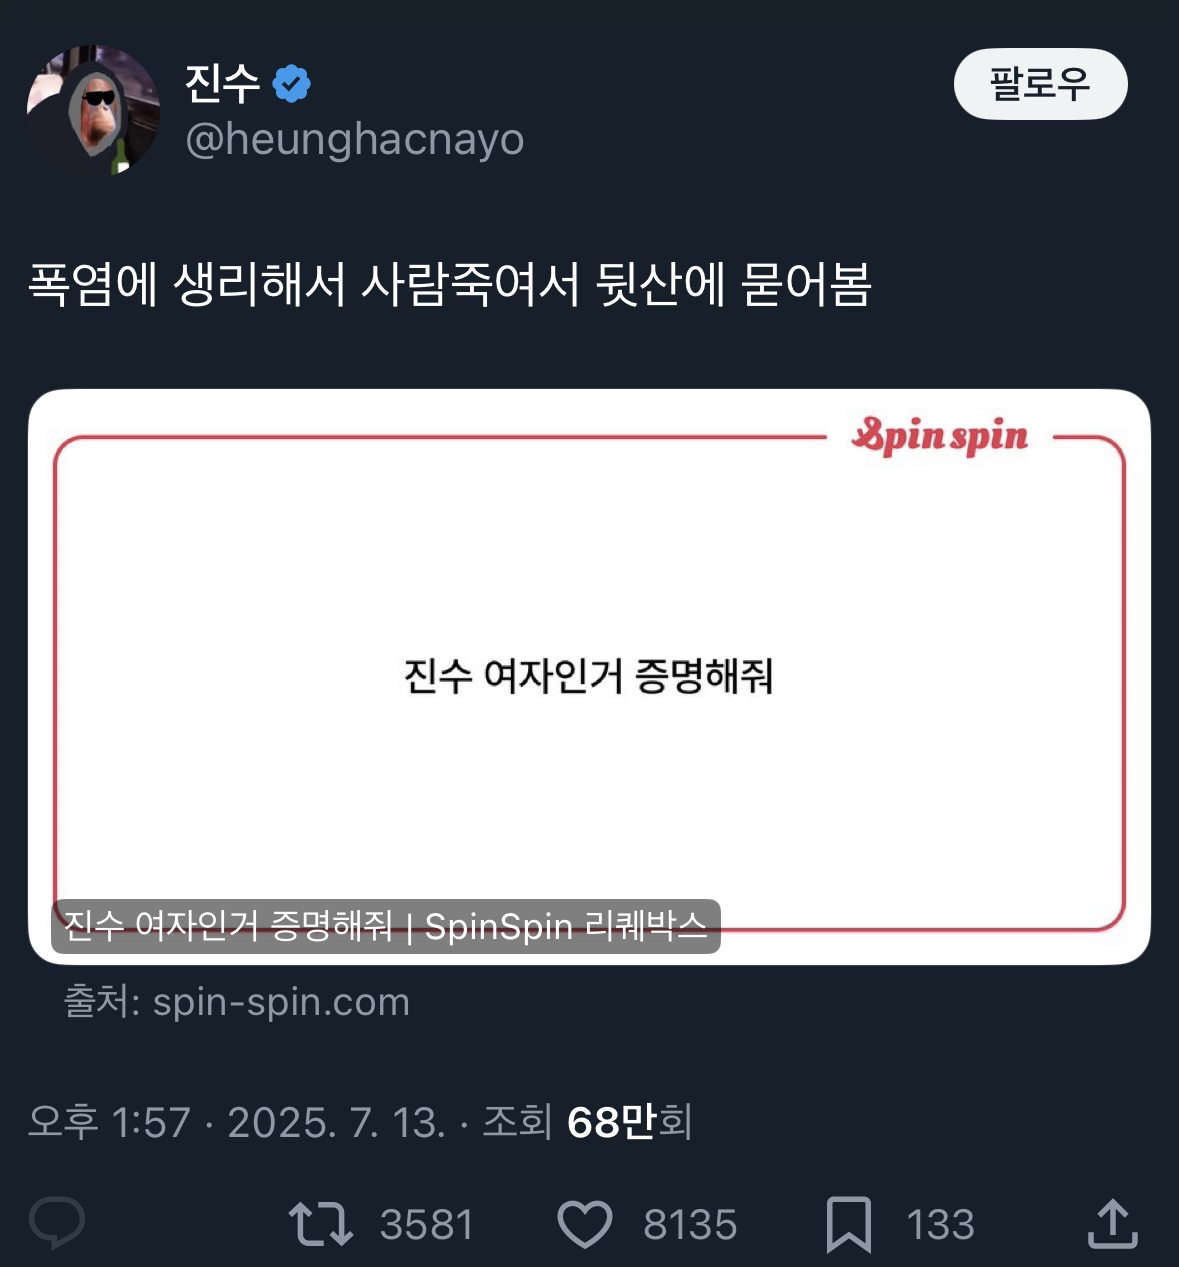Bookmark this post with ribbon icon
Viewport: 1179px width, 1267px height.
pyautogui.click(x=848, y=1225)
